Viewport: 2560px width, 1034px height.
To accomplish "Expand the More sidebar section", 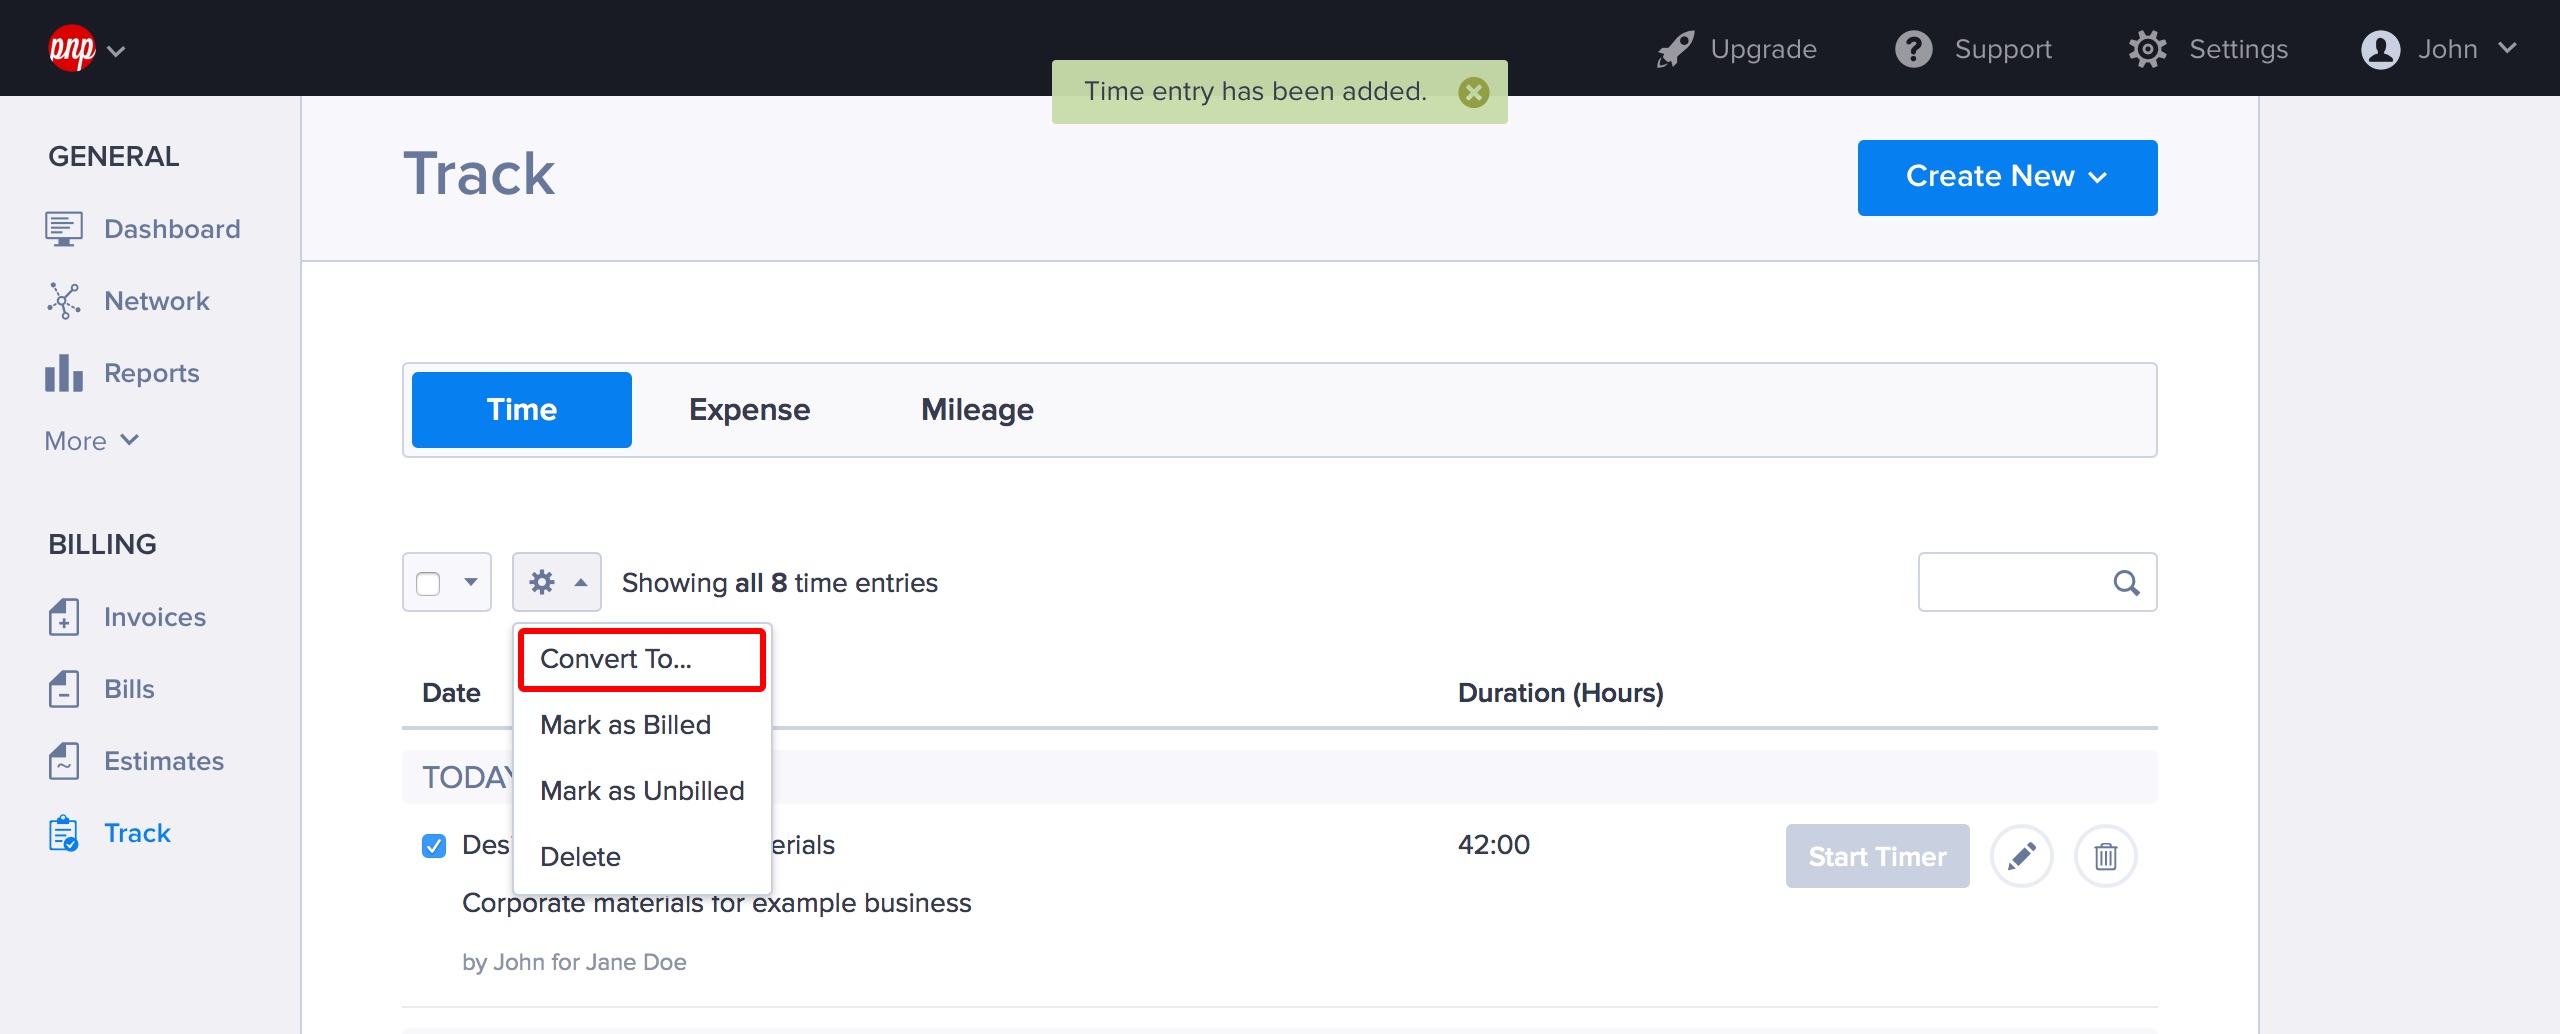I will point(91,441).
